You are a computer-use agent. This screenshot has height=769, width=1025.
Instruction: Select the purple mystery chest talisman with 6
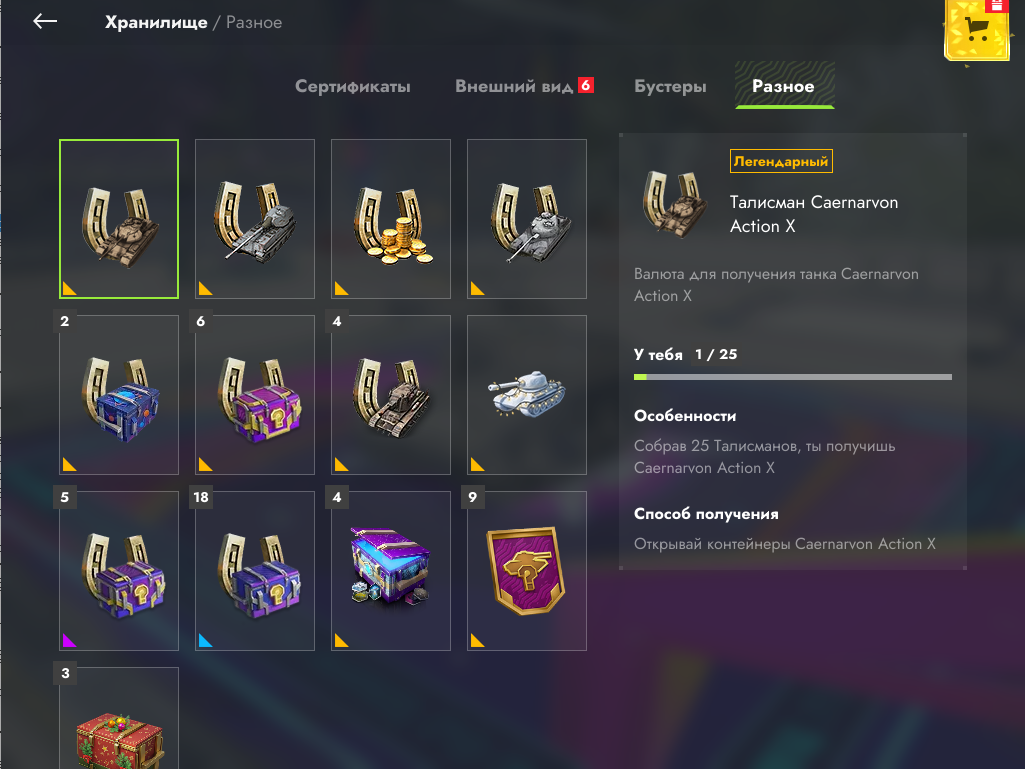pos(255,395)
